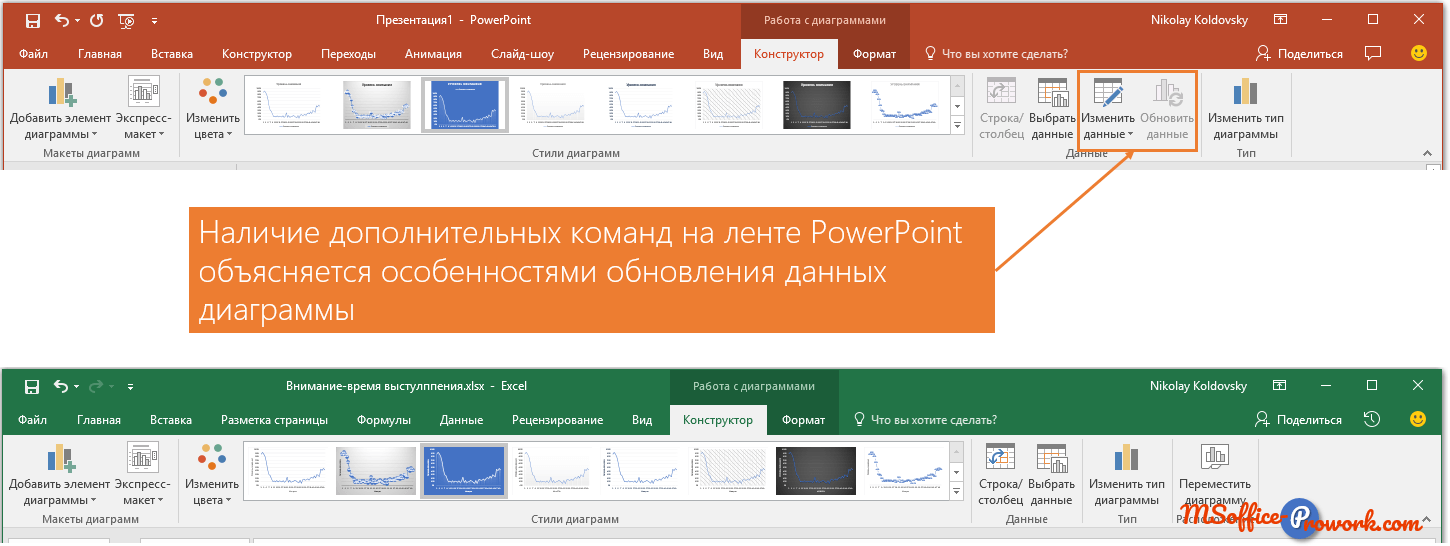This screenshot has height=546, width=1450.
Task: Open Разметка страницы tab in Excel
Action: click(x=274, y=420)
